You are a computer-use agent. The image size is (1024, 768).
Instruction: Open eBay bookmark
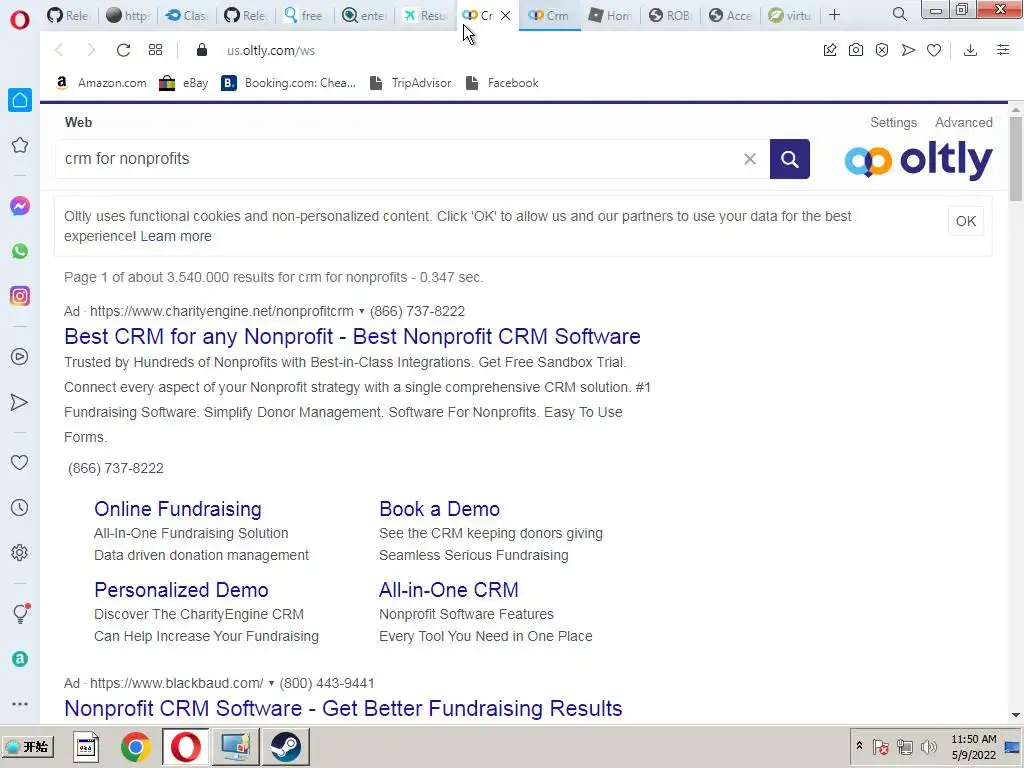coord(184,83)
